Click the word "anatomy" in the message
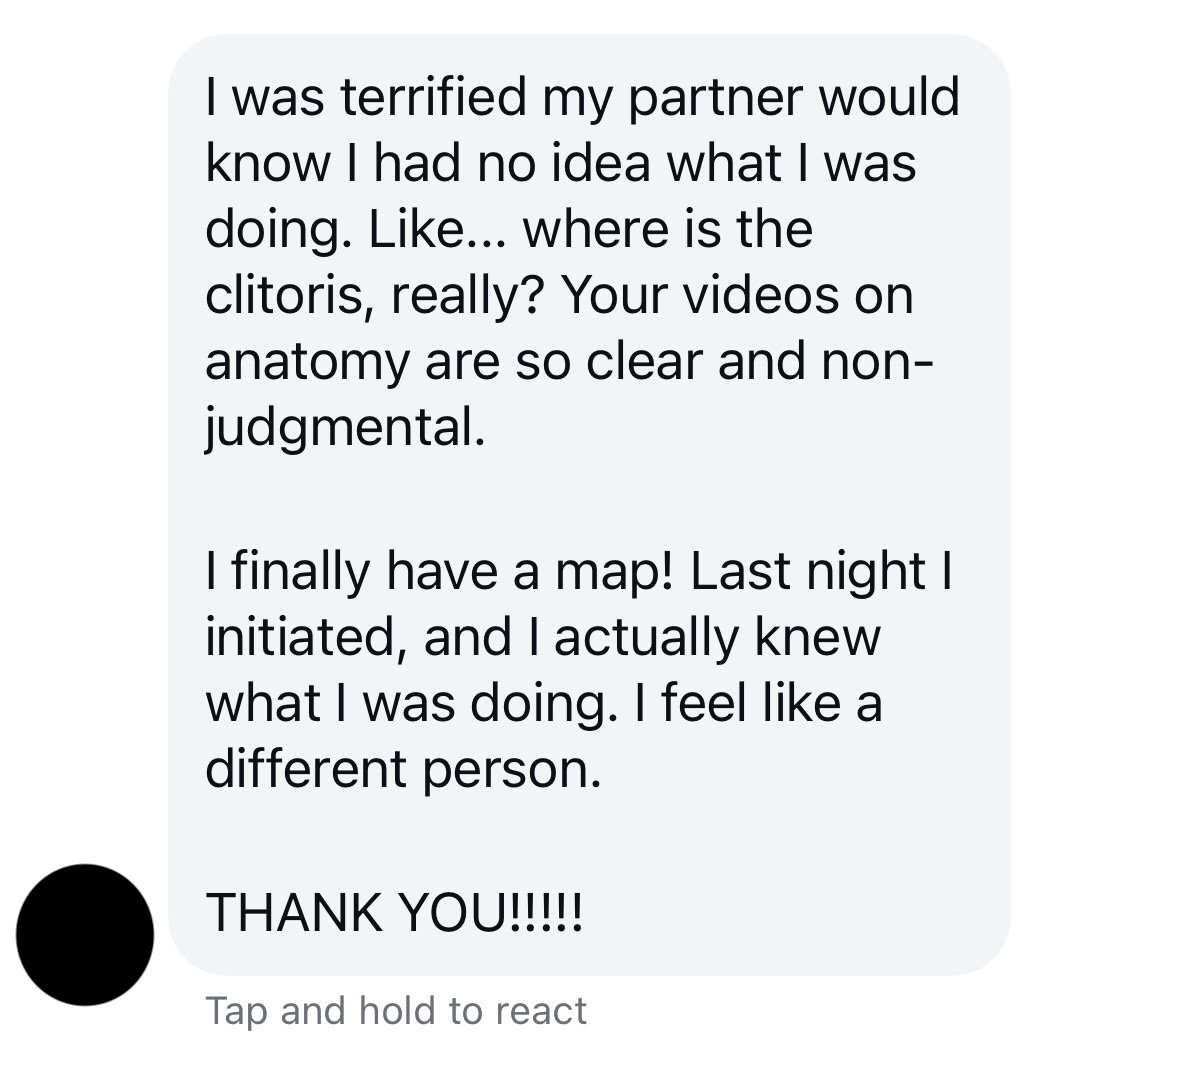 coord(305,362)
